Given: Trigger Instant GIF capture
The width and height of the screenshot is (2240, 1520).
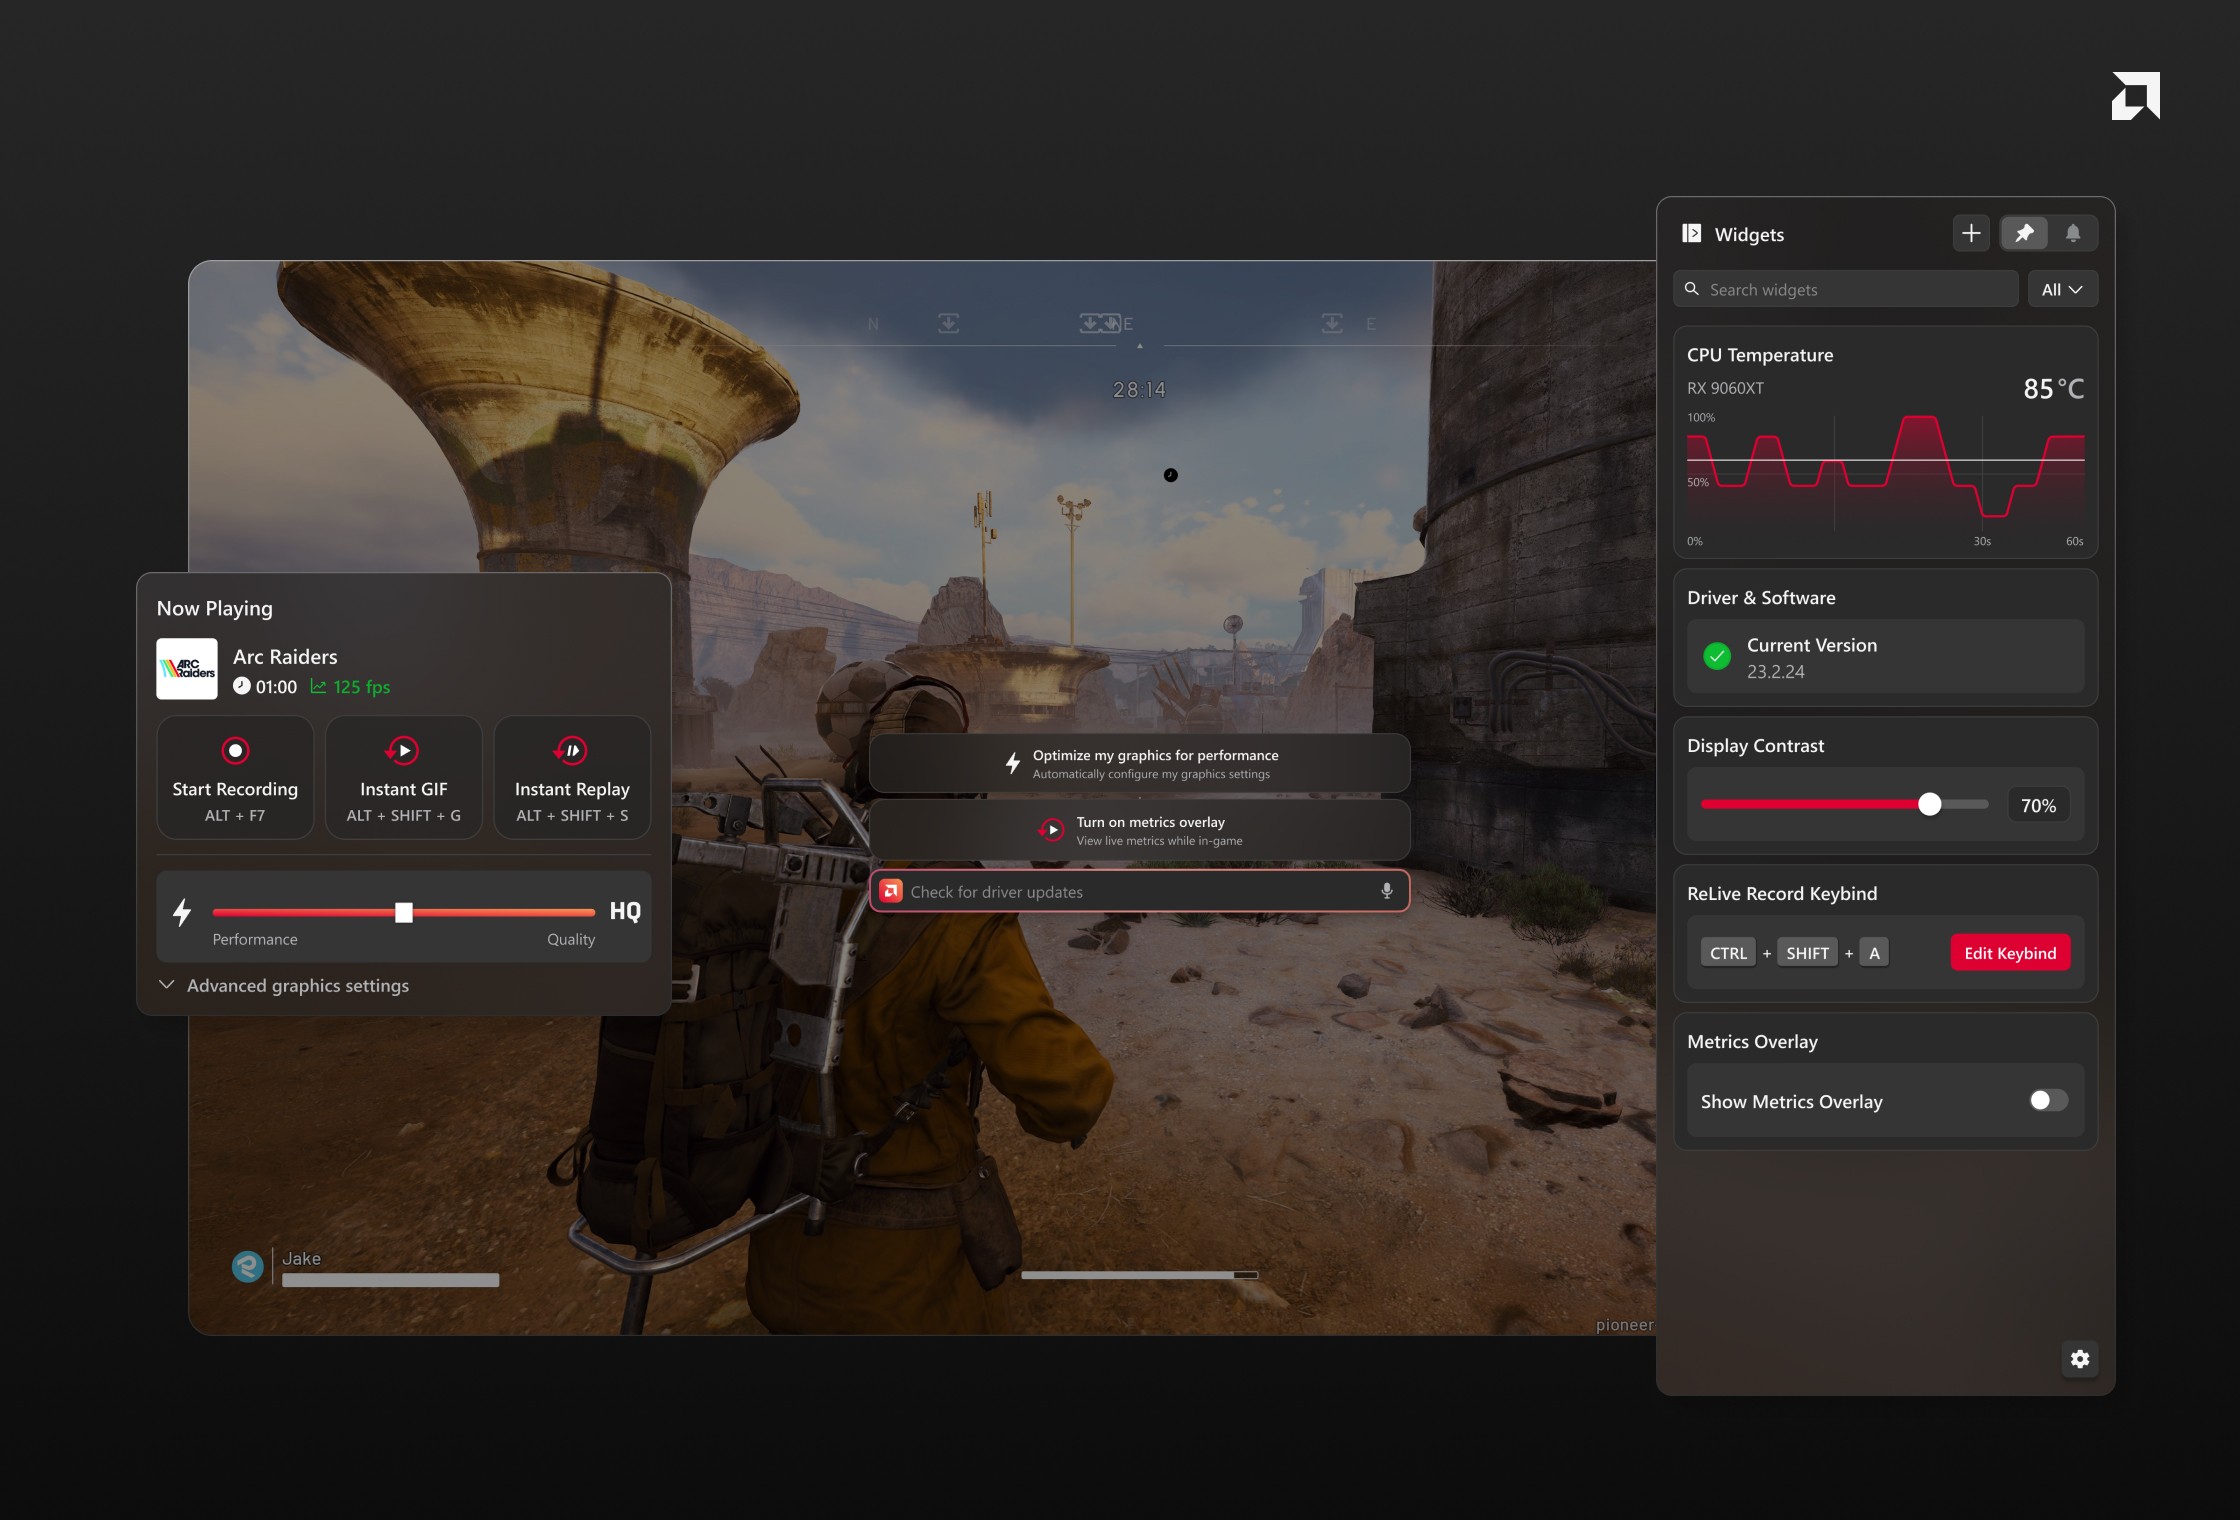Looking at the screenshot, I should pos(403,777).
